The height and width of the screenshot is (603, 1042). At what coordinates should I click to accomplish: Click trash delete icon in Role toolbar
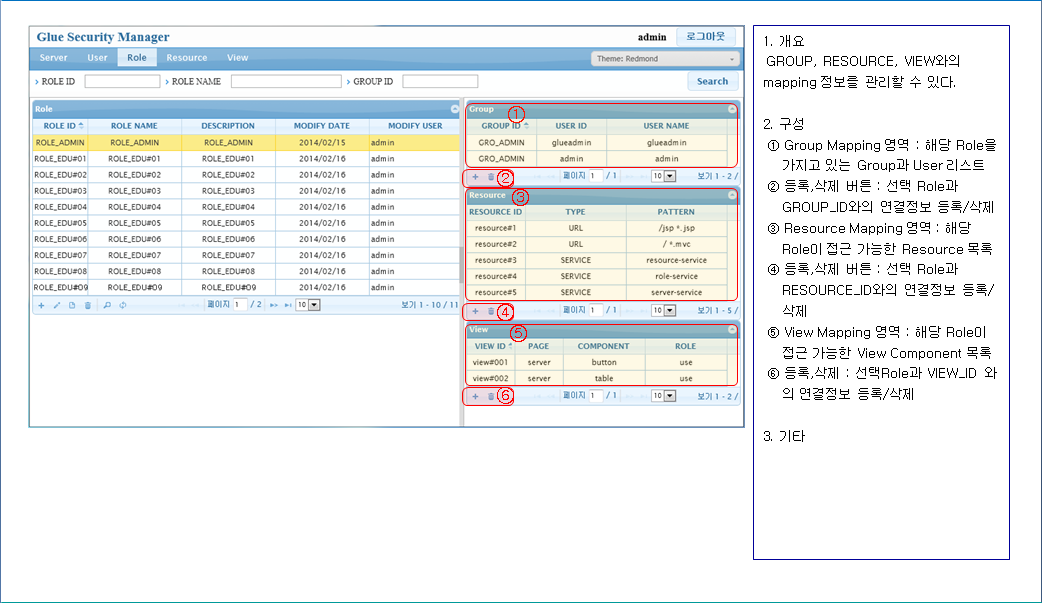[87, 304]
